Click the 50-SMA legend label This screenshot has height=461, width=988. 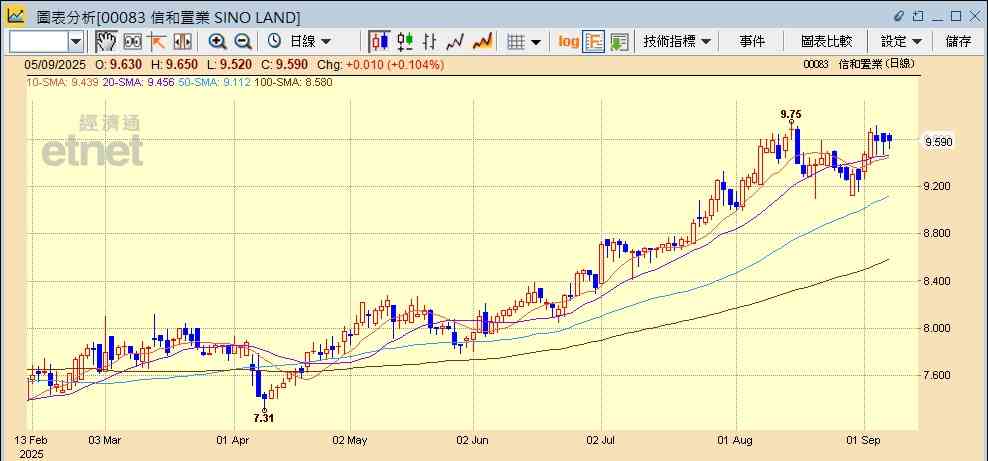point(214,82)
